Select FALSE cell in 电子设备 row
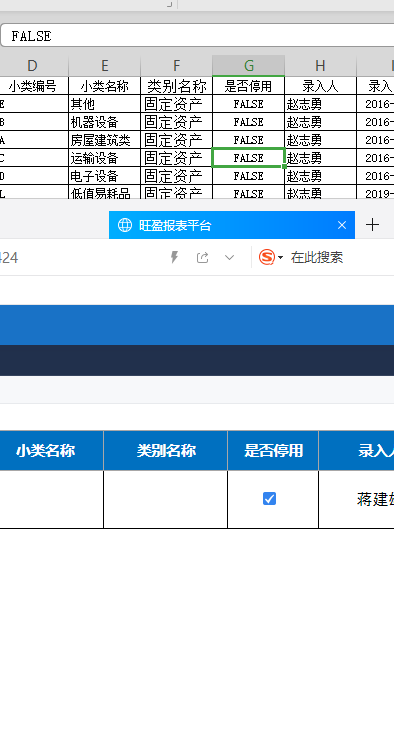This screenshot has width=394, height=744. coord(249,176)
